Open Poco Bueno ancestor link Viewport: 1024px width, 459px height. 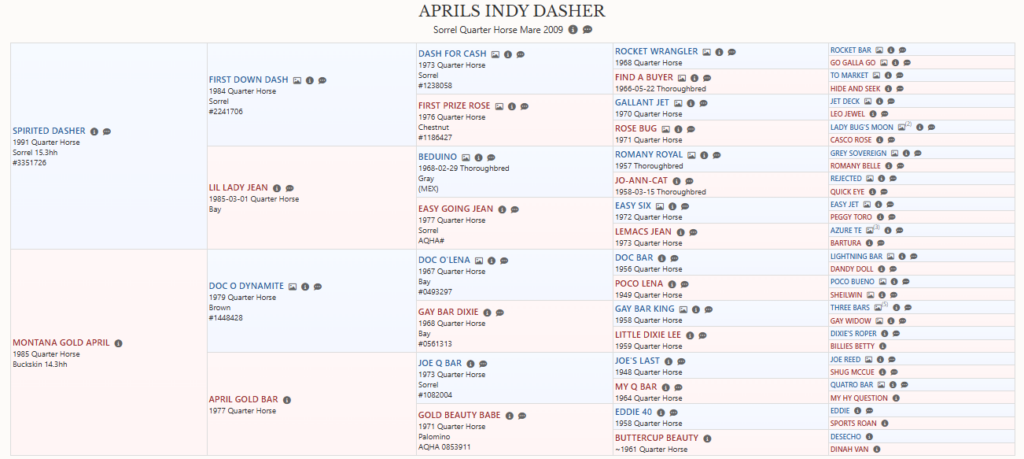coord(852,282)
